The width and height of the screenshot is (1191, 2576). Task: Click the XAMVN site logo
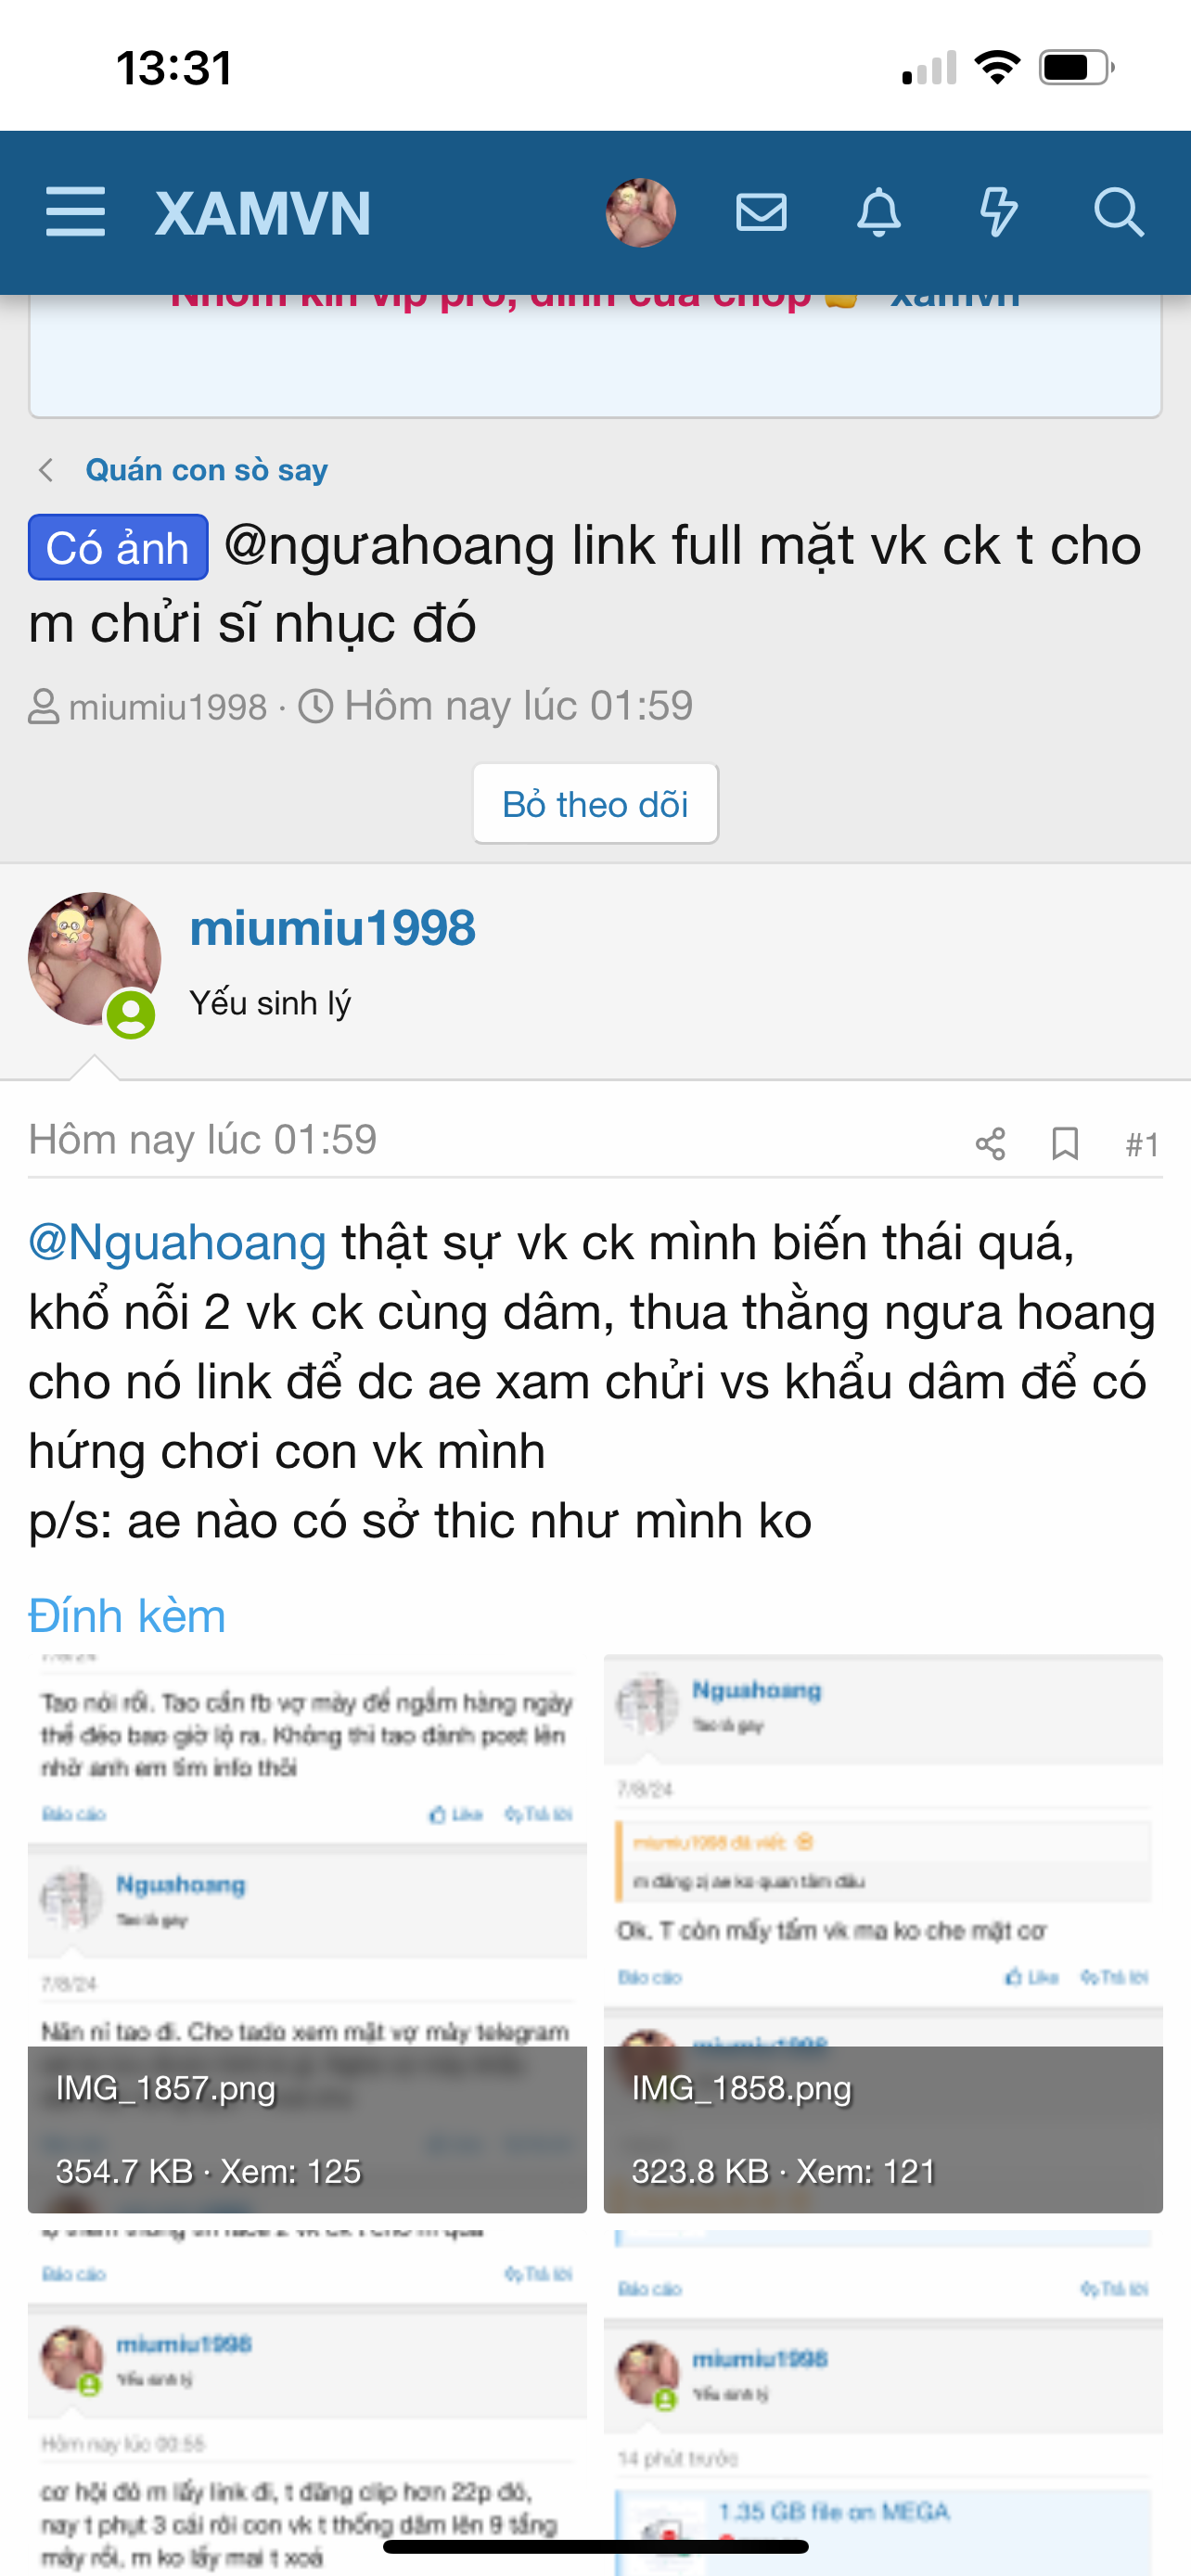[263, 213]
